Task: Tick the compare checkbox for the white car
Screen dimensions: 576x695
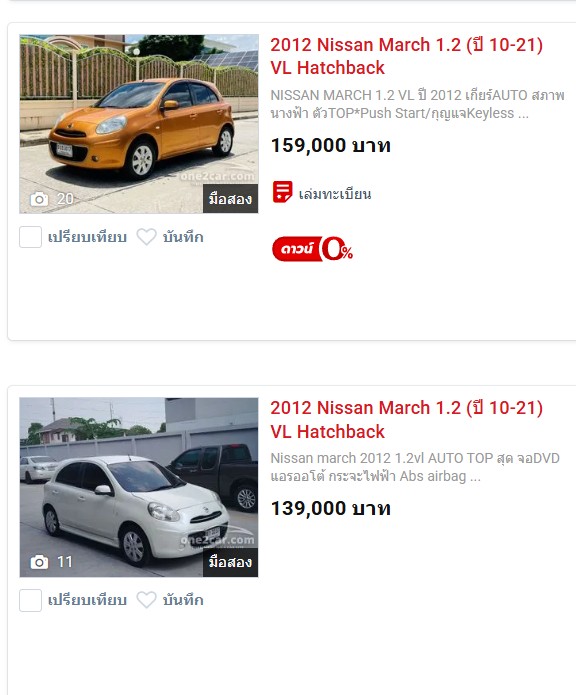Action: [31, 600]
